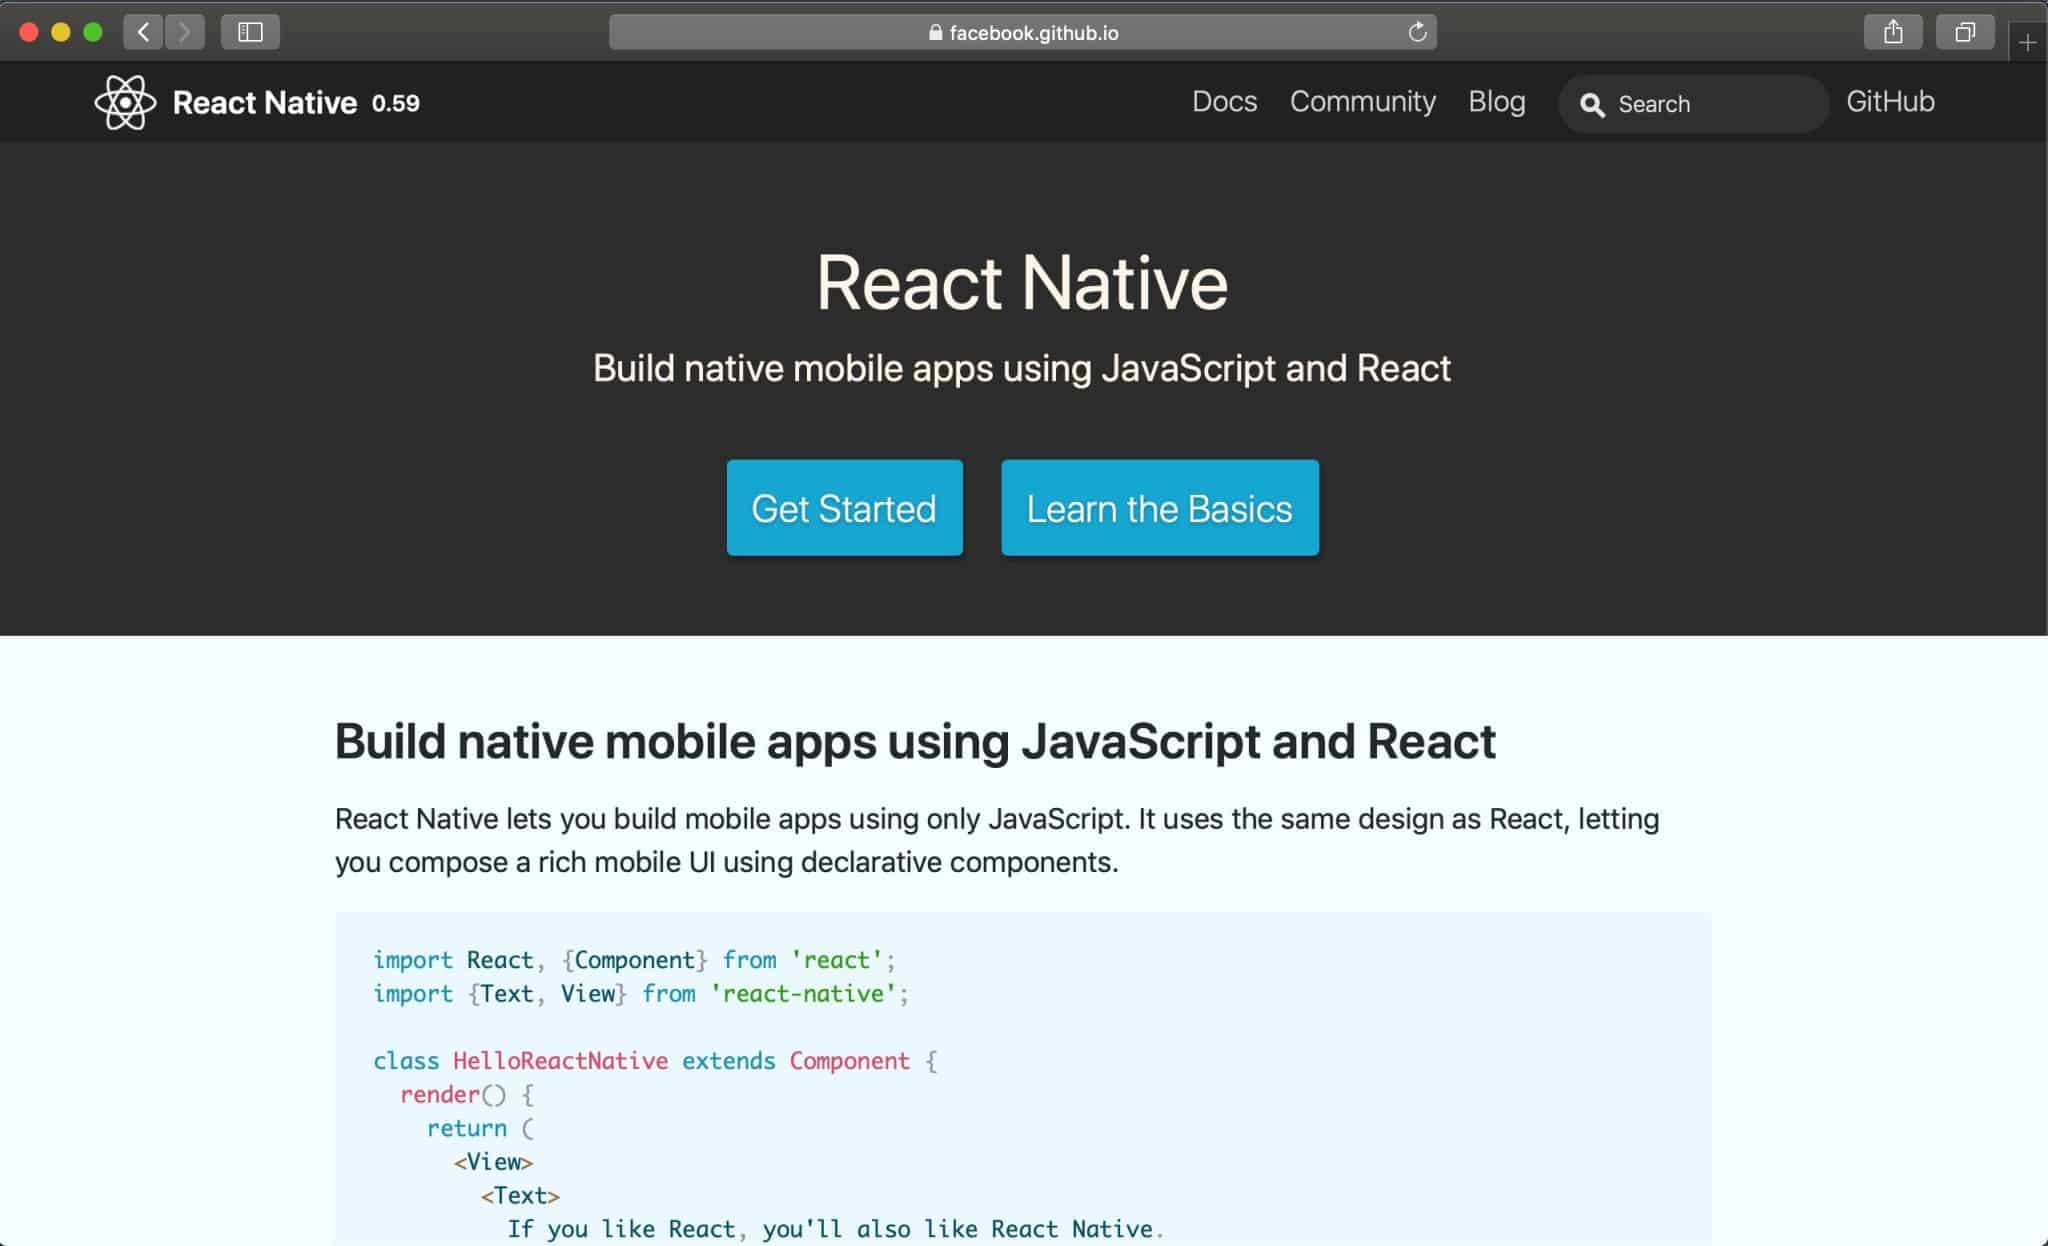
Task: Open the Community navigation item
Action: point(1362,102)
